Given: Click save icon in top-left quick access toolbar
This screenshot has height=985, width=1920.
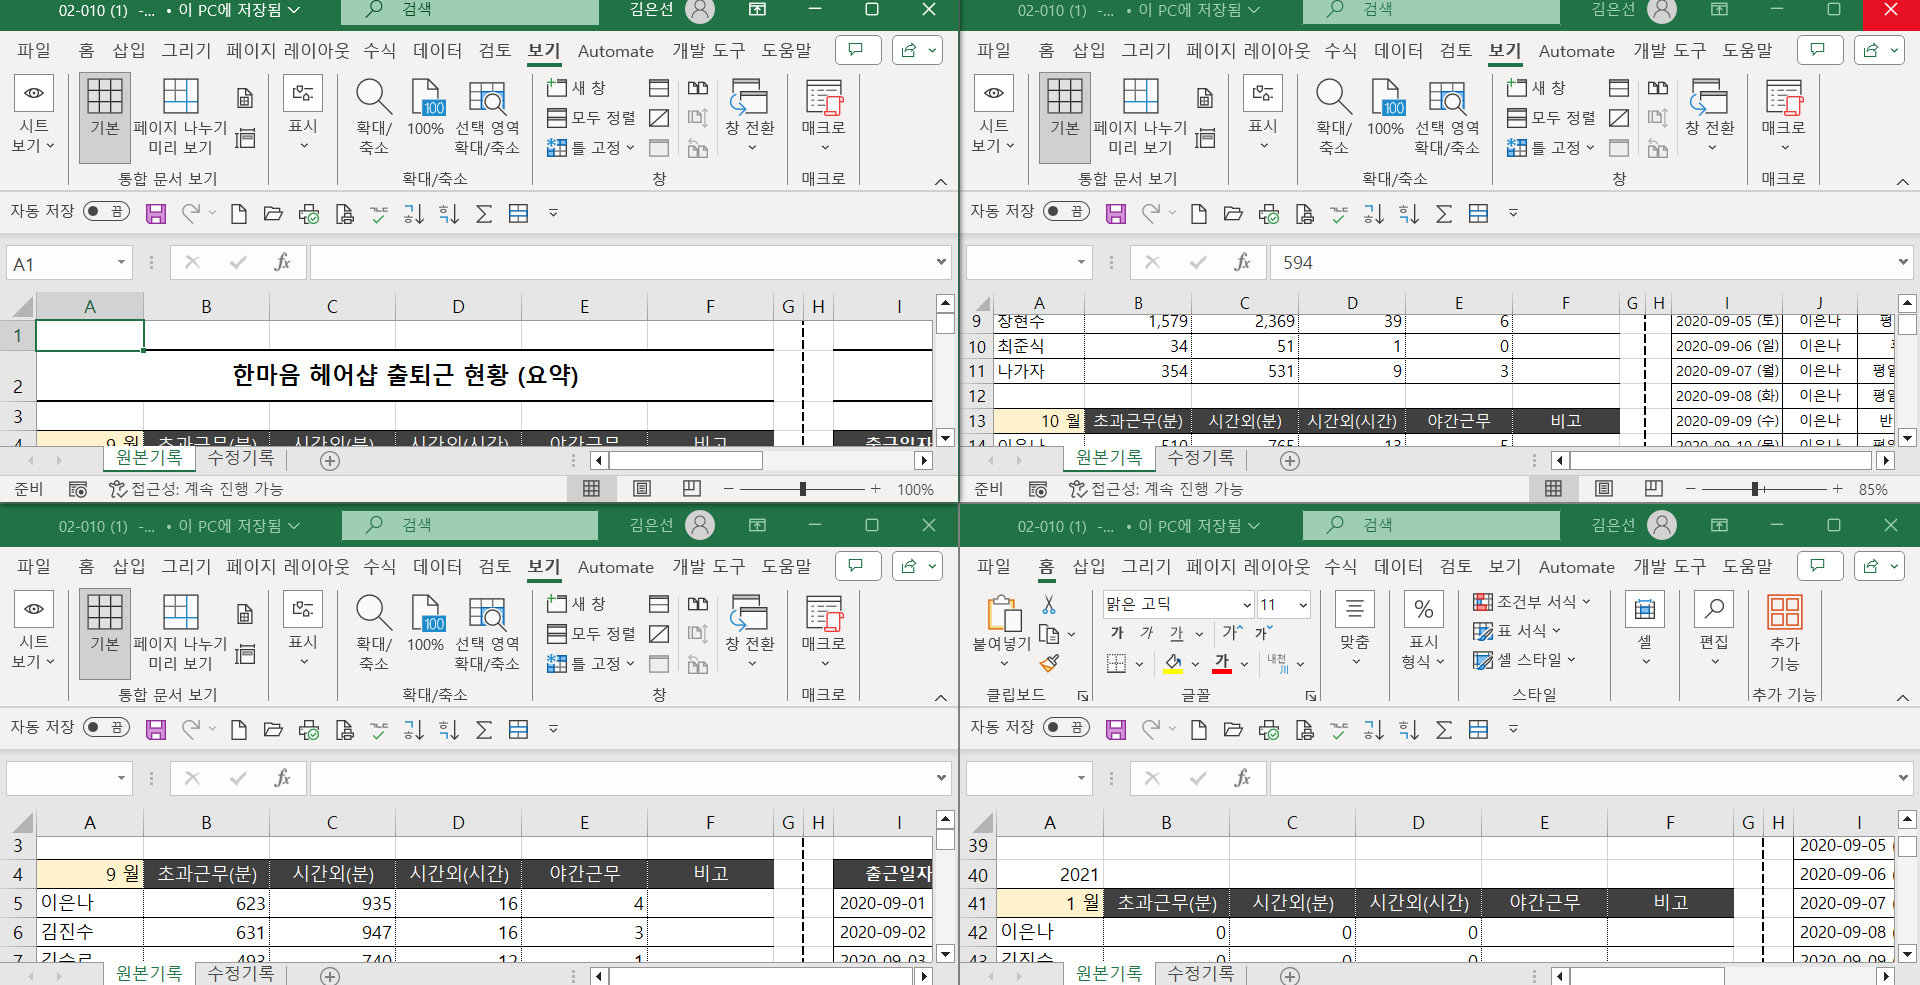Looking at the screenshot, I should [x=155, y=213].
